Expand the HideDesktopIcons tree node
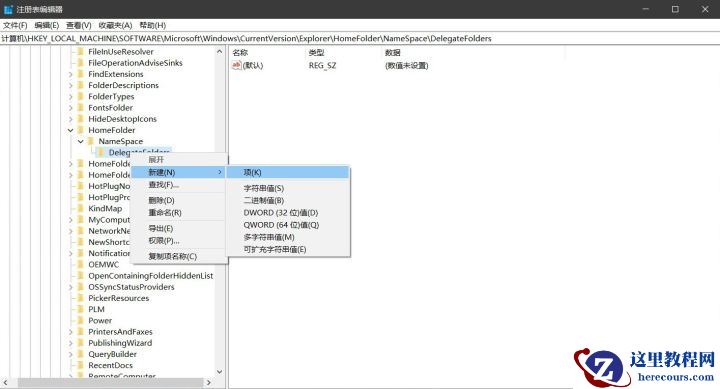720x389 pixels. (70, 119)
